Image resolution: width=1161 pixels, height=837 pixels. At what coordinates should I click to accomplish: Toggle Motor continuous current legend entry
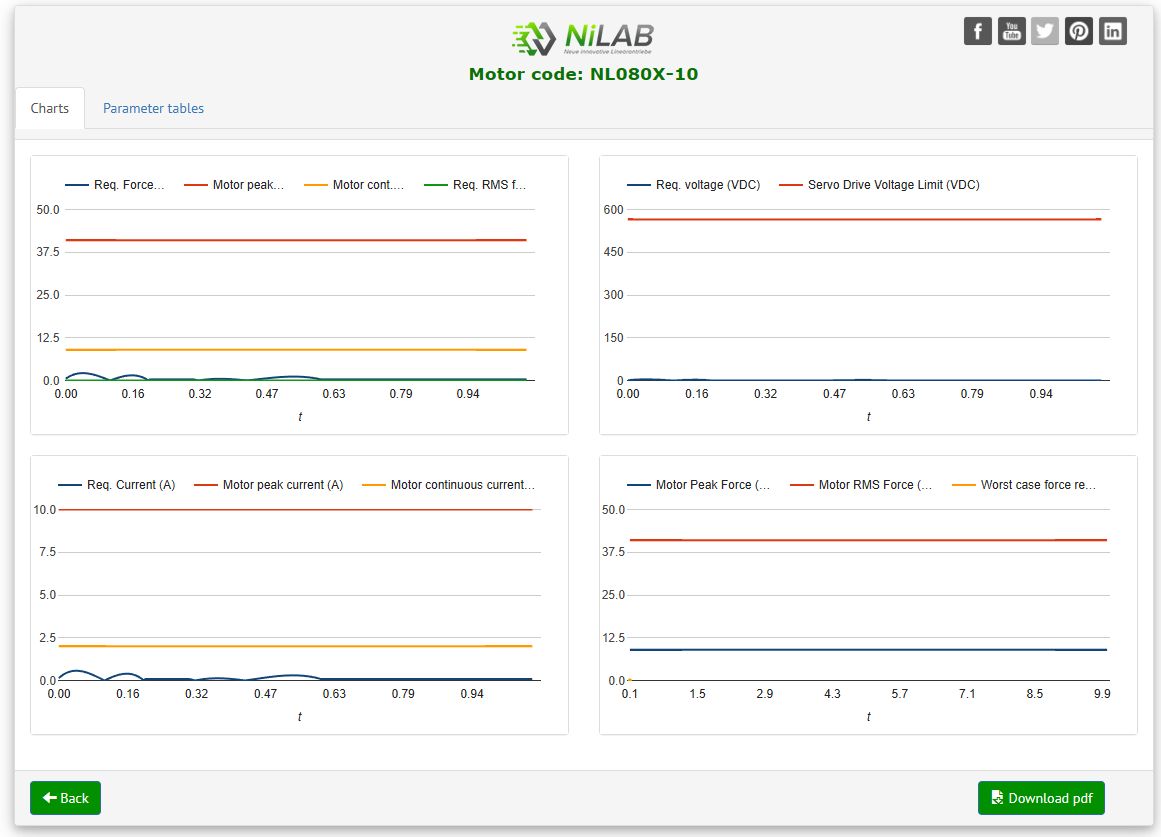[448, 485]
